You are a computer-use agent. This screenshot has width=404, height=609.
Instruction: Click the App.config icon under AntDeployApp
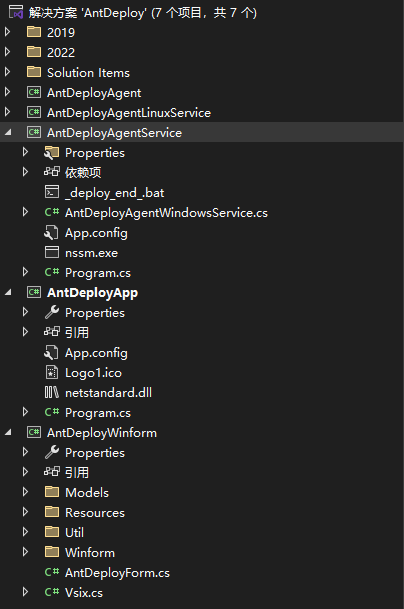click(x=51, y=352)
